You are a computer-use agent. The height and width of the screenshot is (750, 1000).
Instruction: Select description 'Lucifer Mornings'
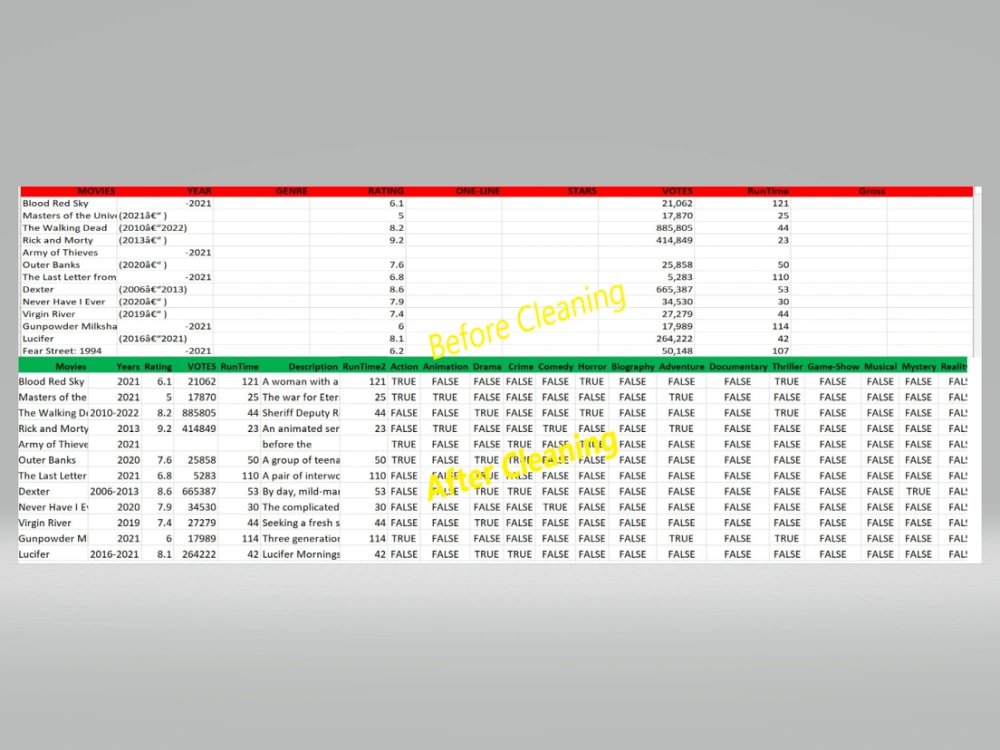click(300, 554)
